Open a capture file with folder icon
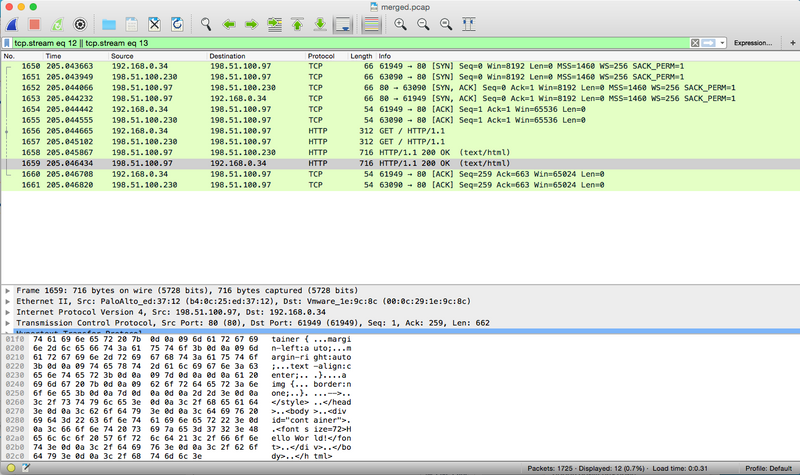Image resolution: width=800 pixels, height=475 pixels. pyautogui.click(x=109, y=23)
